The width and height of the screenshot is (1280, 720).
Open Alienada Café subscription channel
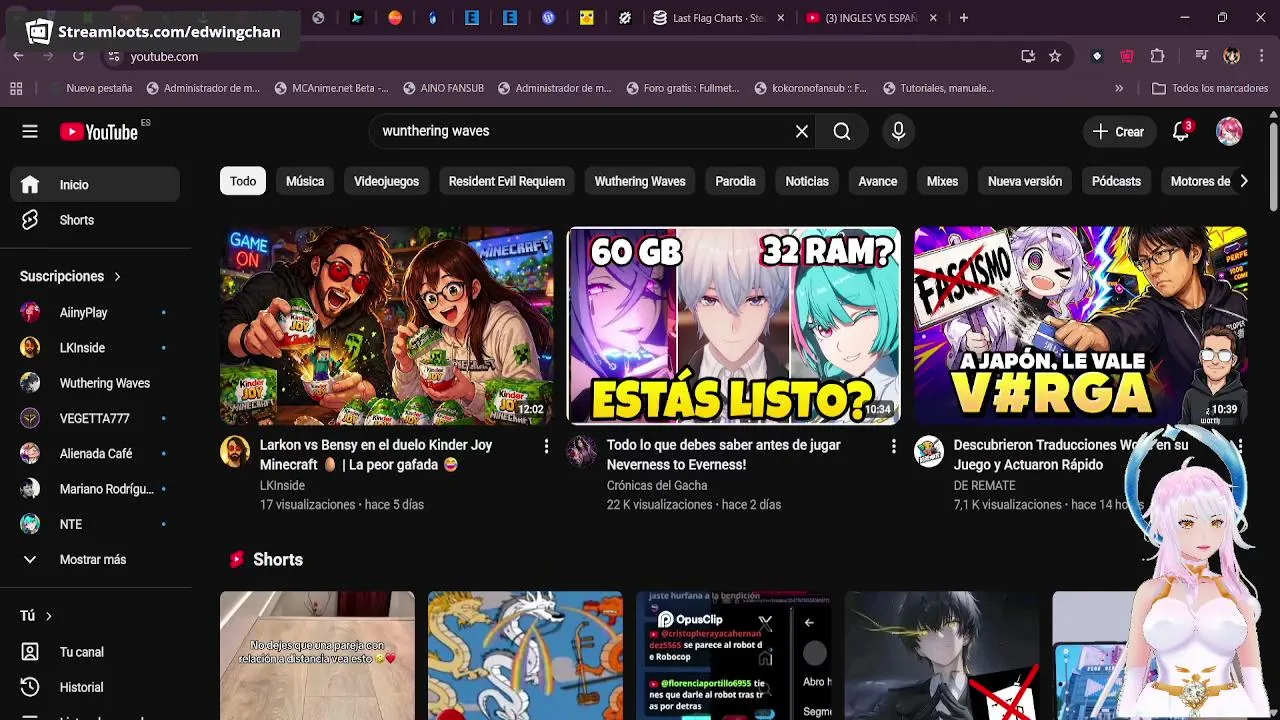96,453
